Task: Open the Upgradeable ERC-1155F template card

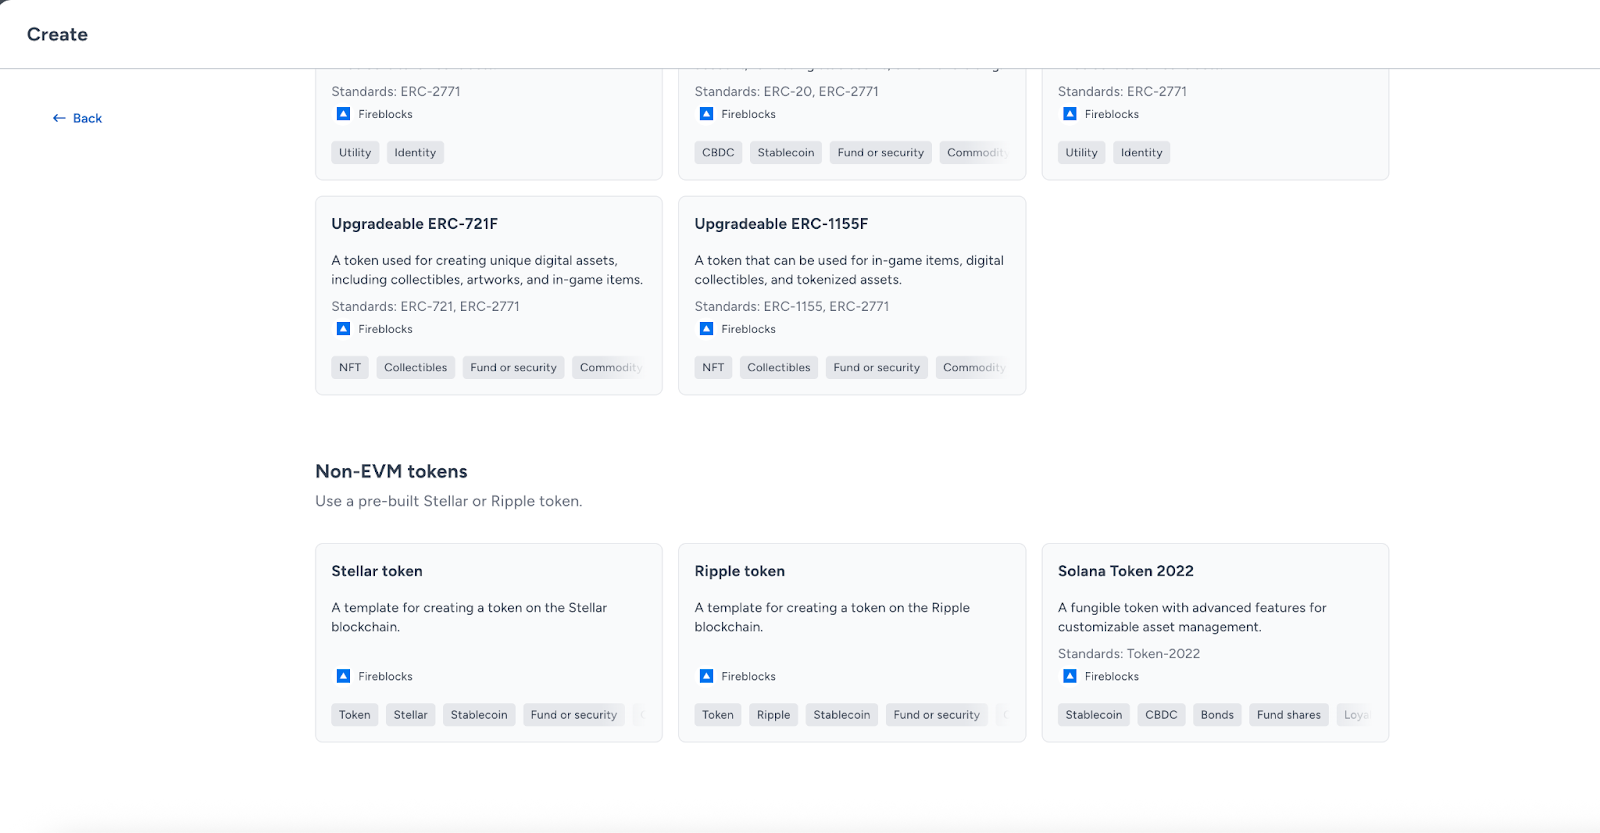Action: (852, 295)
